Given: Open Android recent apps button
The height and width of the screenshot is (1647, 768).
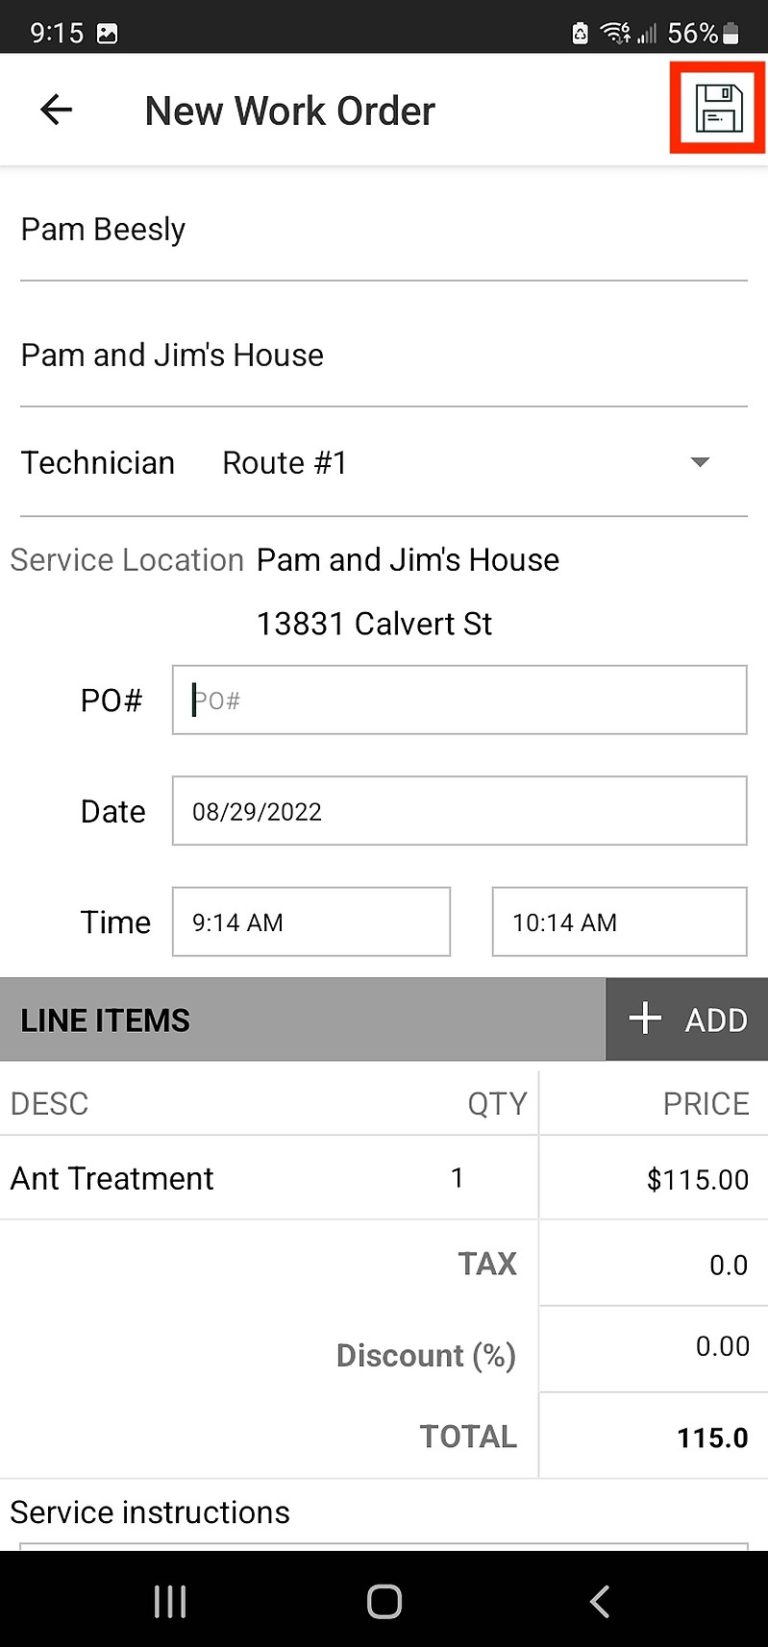Looking at the screenshot, I should [x=170, y=1601].
